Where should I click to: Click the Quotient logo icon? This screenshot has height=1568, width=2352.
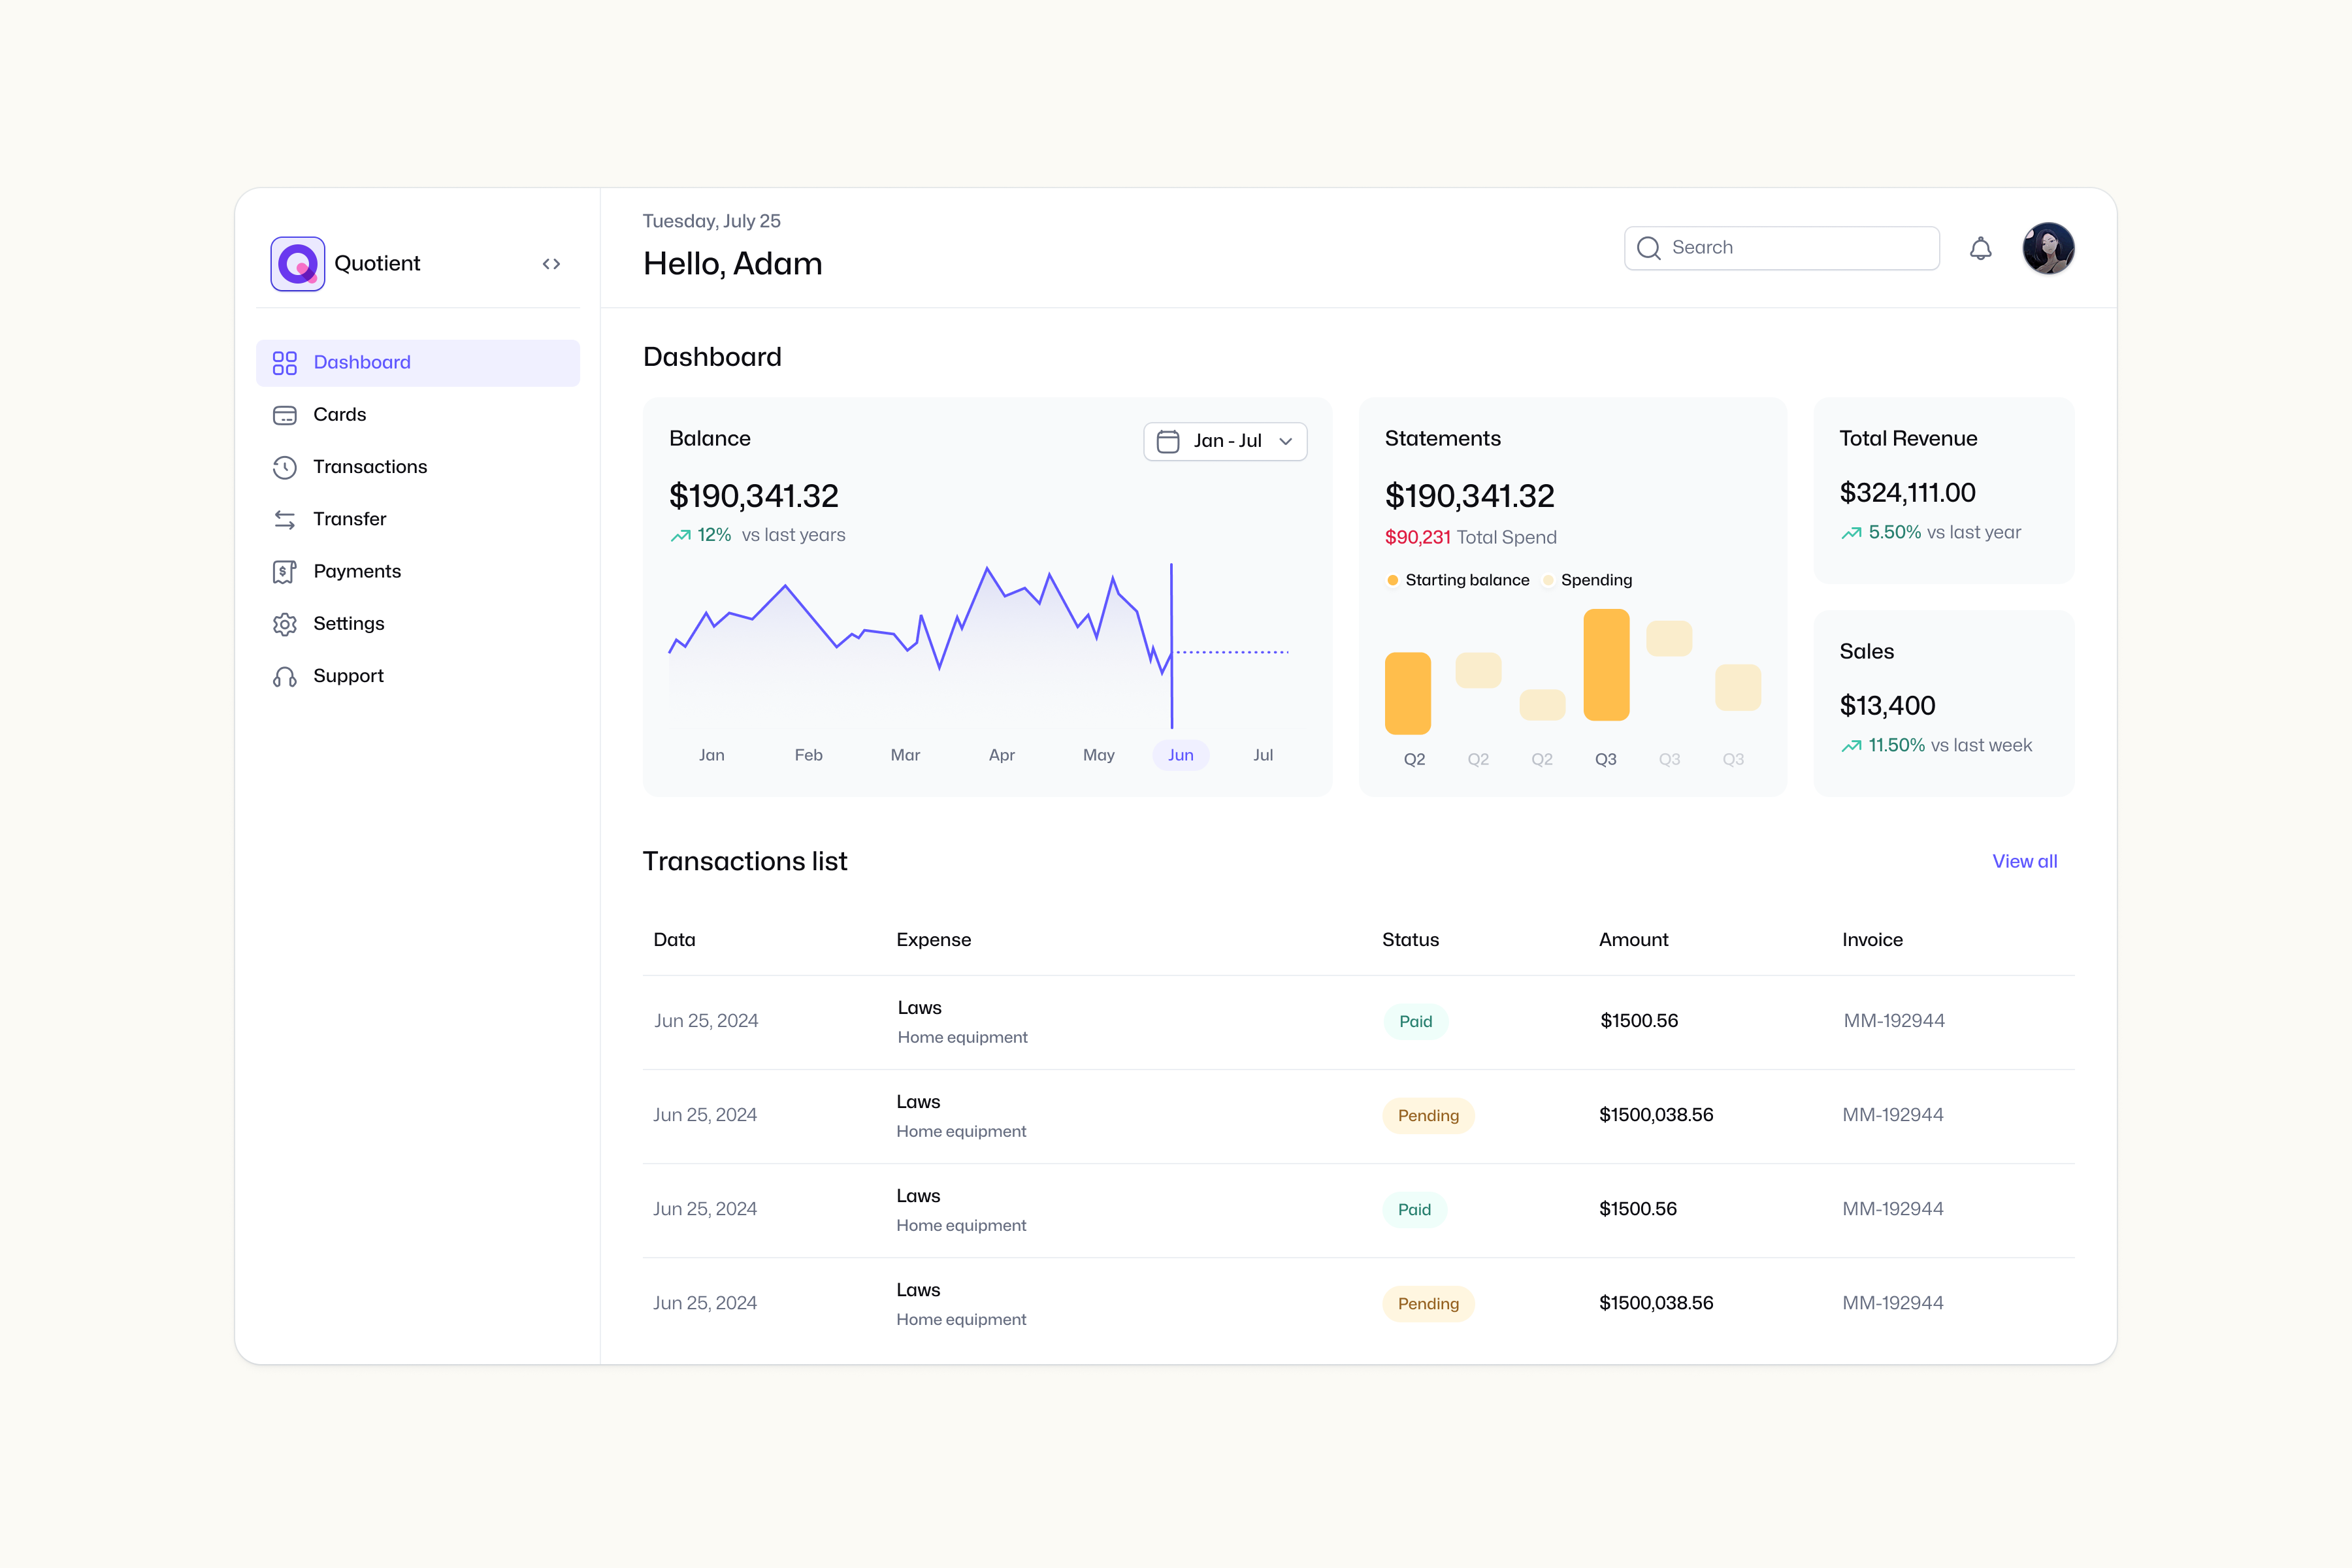[x=297, y=264]
